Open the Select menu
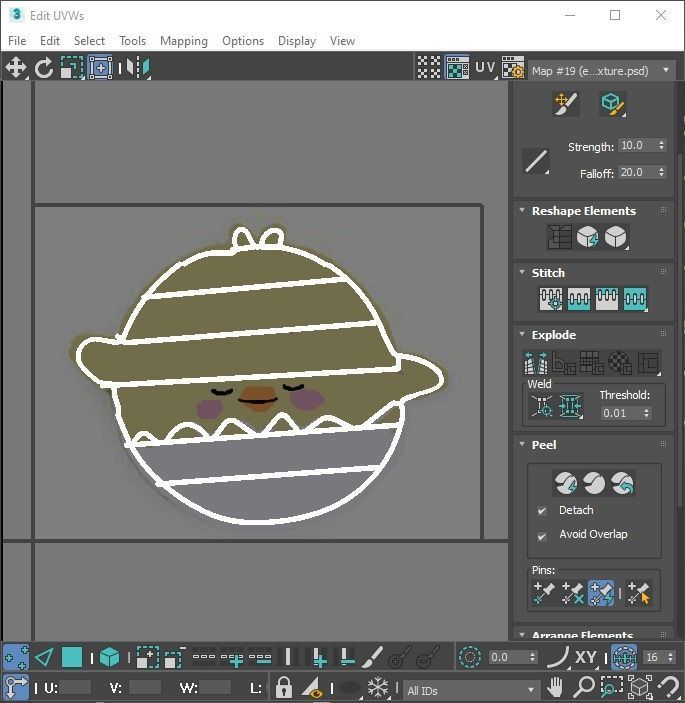 [x=89, y=41]
